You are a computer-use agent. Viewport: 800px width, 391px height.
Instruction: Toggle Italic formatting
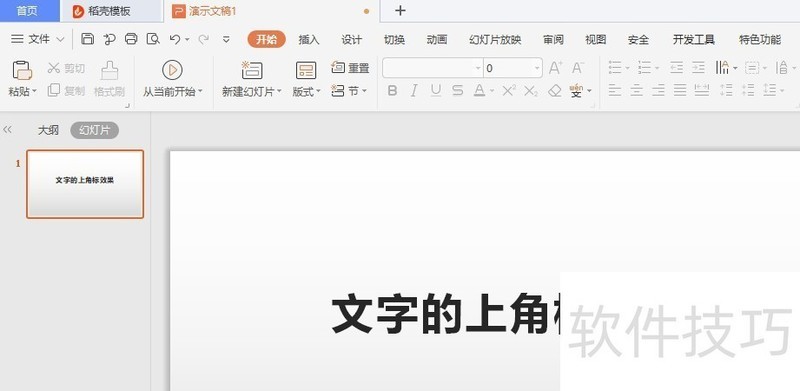tap(414, 91)
